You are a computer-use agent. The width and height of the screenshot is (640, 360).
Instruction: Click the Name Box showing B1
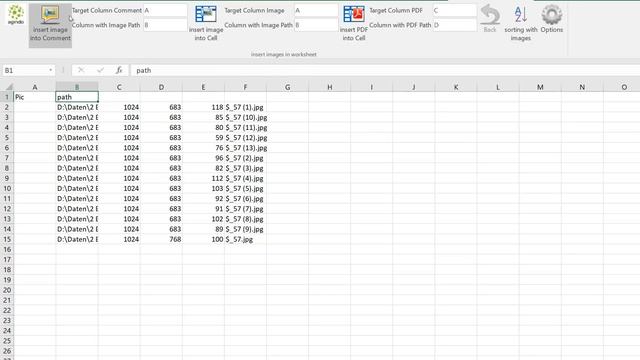pyautogui.click(x=25, y=70)
